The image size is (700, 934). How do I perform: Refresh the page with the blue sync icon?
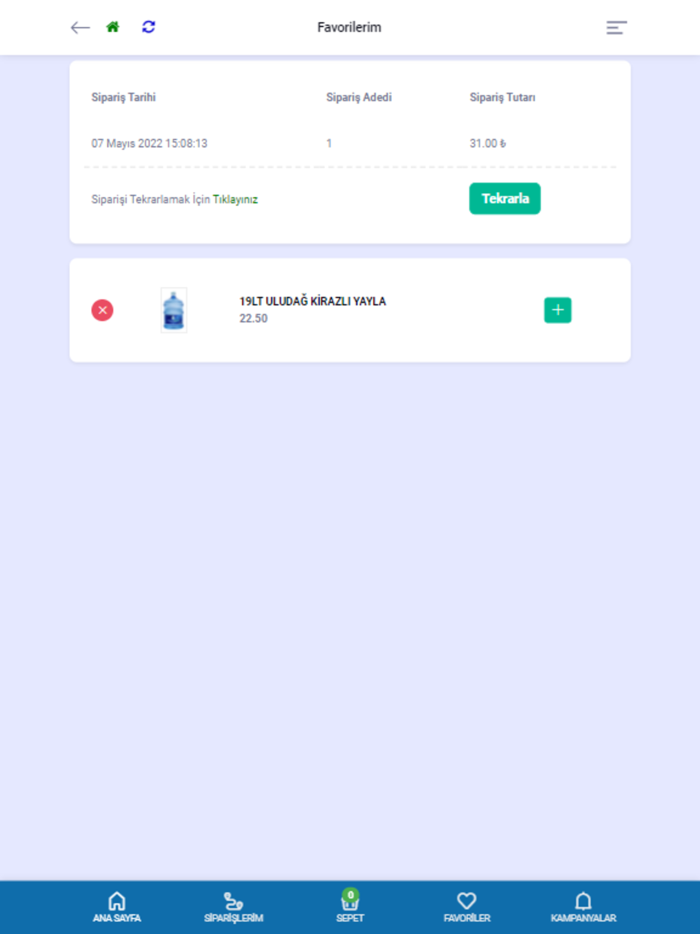pos(148,27)
